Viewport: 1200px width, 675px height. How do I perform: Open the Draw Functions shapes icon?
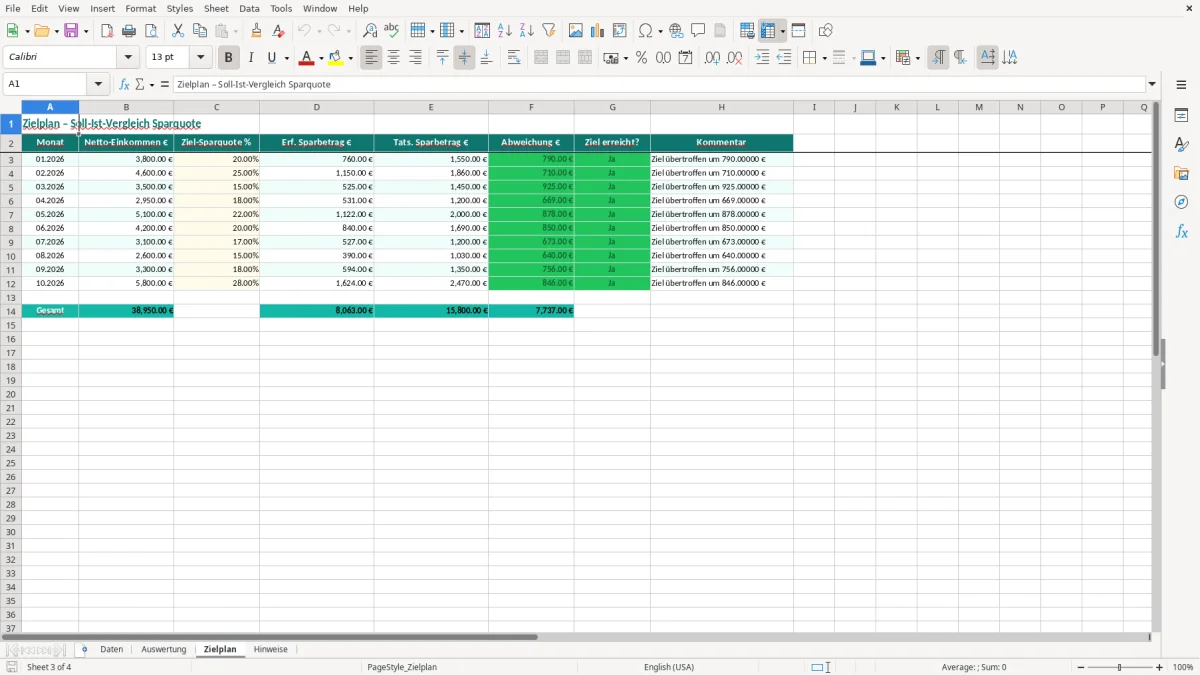[825, 31]
